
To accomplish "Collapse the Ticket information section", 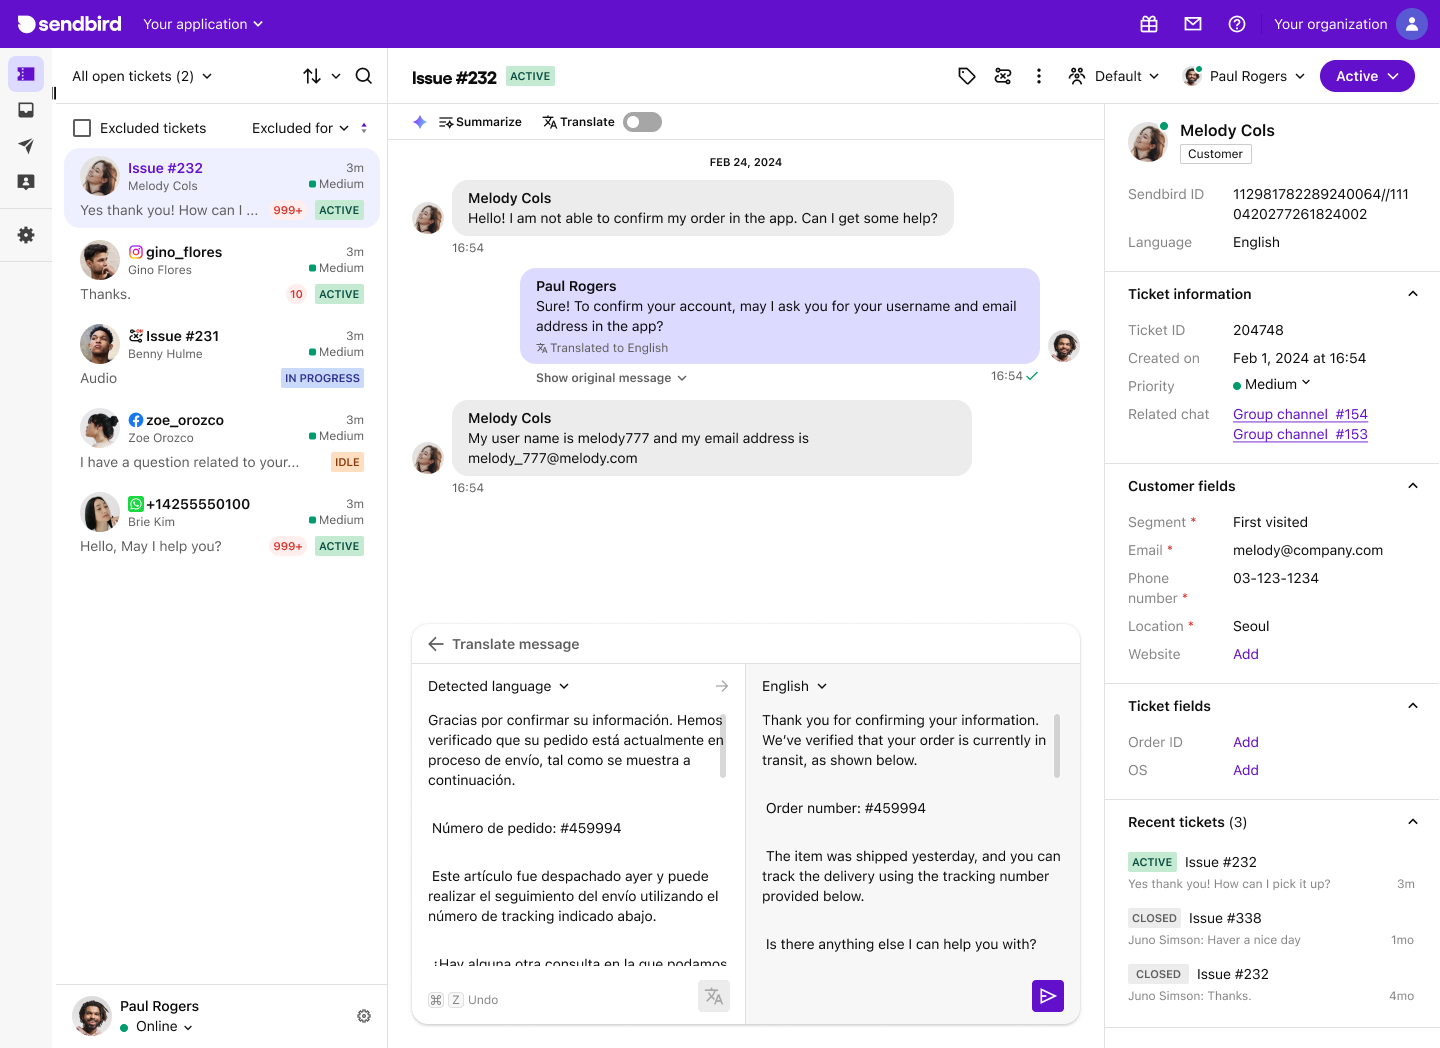I will pos(1412,294).
